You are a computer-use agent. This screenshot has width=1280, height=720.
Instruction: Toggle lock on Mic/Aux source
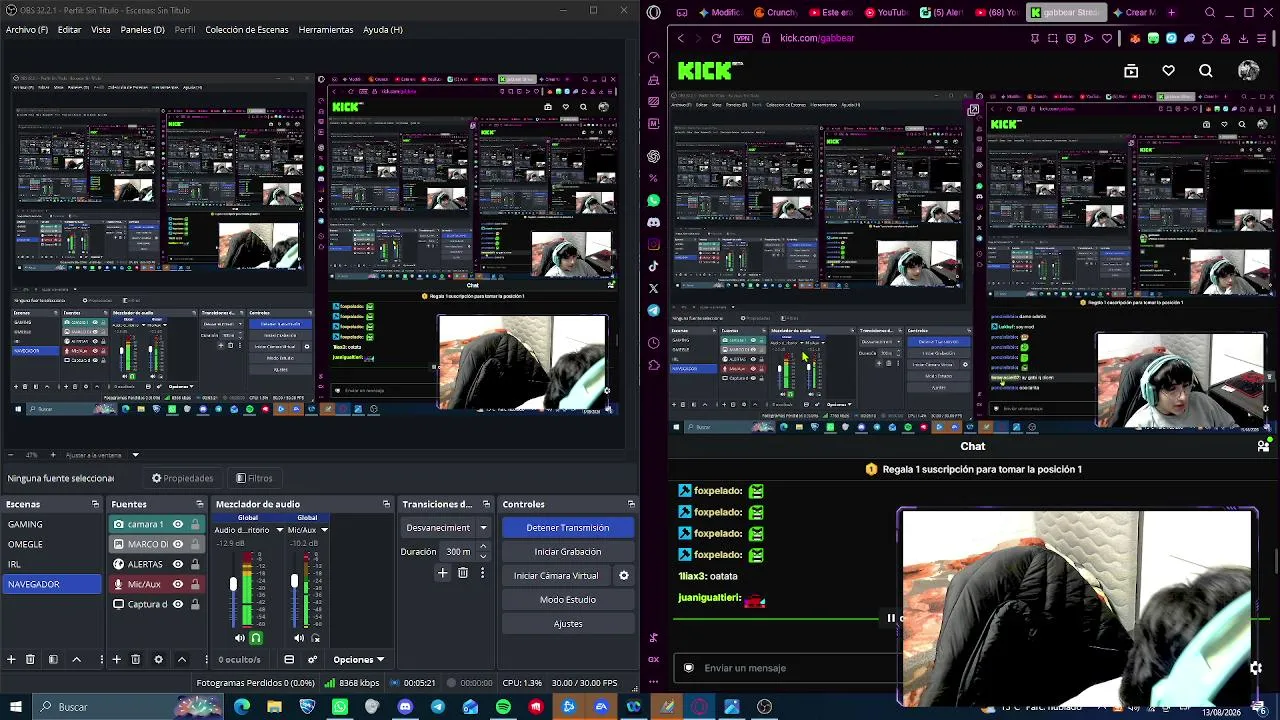pos(195,584)
